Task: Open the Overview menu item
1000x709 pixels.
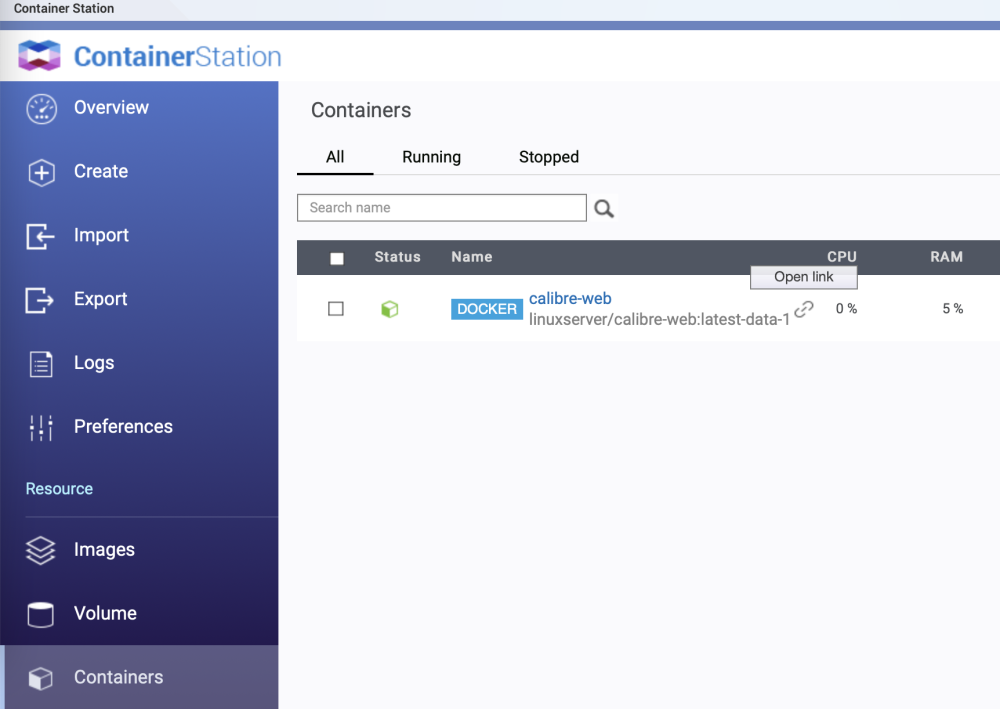Action: 139,108
